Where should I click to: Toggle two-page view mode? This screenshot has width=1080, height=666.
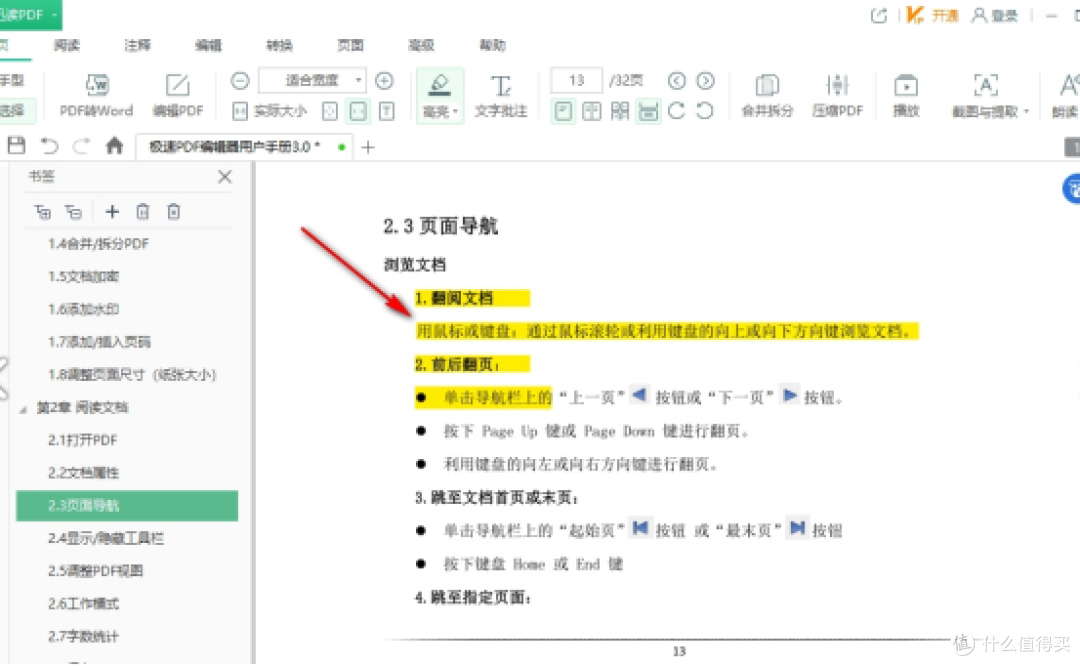click(x=592, y=111)
